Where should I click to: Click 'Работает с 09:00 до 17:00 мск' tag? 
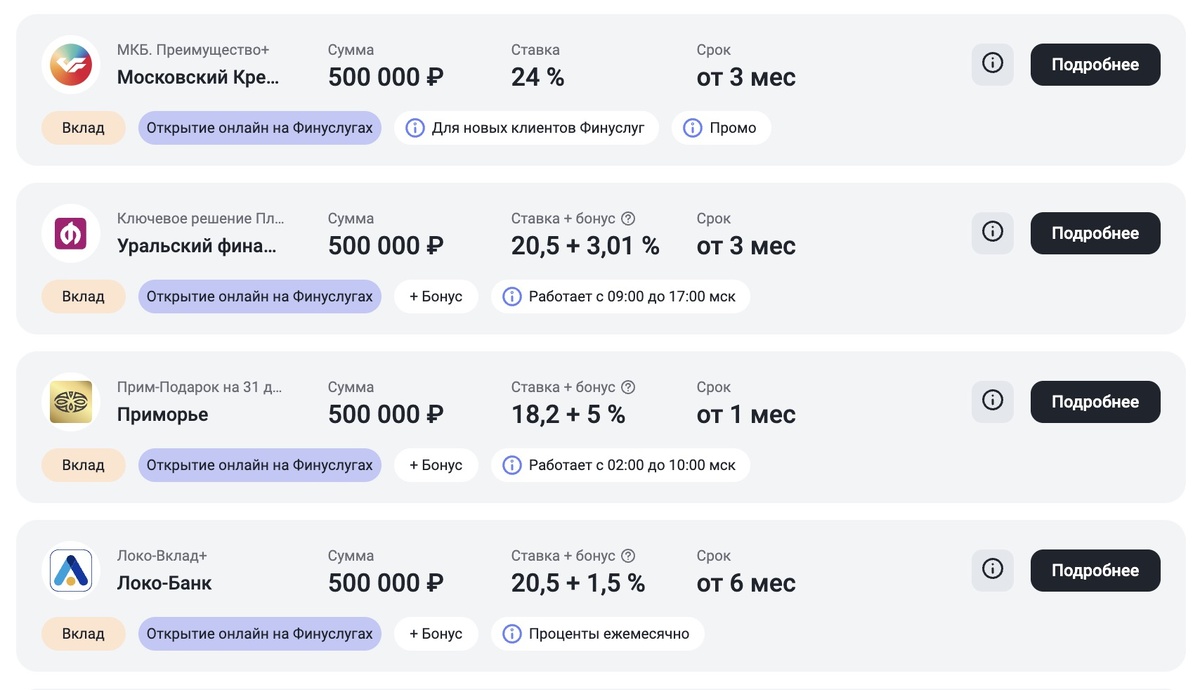pyautogui.click(x=620, y=297)
